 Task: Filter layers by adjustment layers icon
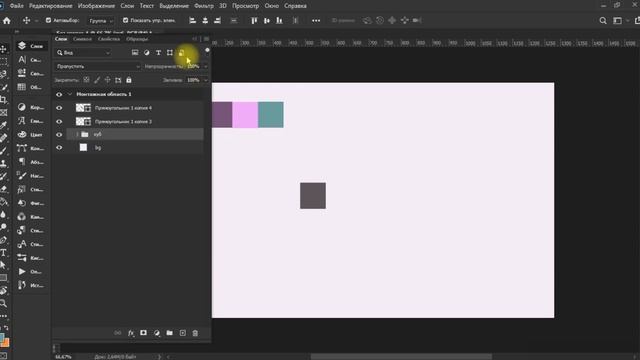(x=147, y=53)
